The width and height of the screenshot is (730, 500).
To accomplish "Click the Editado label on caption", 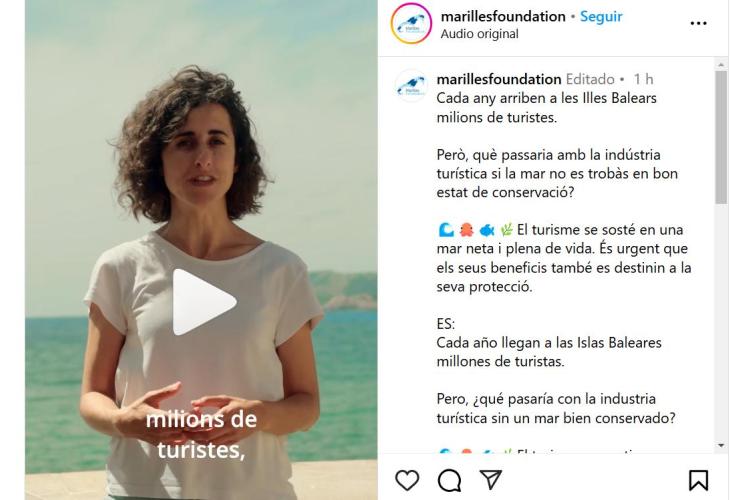I will point(590,79).
